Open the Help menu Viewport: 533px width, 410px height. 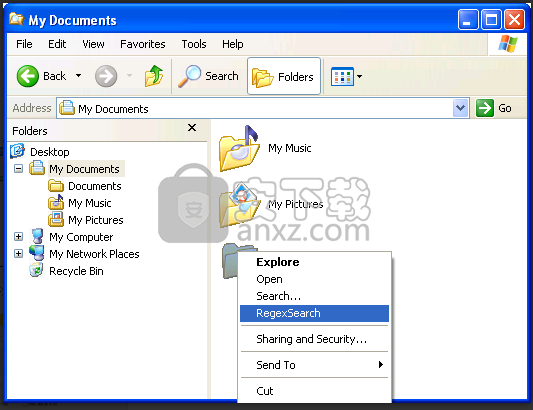point(233,44)
